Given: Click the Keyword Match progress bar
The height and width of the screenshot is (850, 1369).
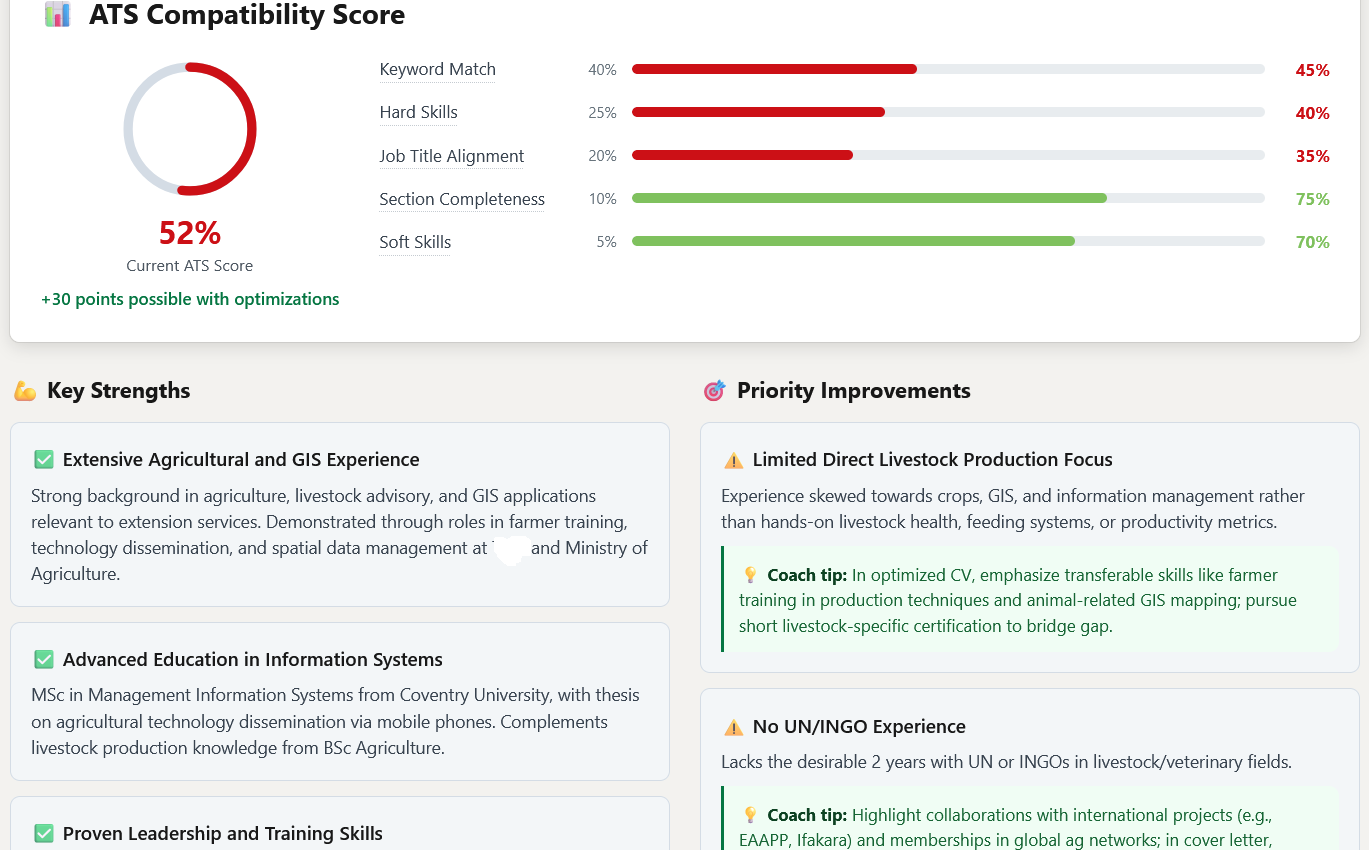Looking at the screenshot, I should pyautogui.click(x=948, y=69).
